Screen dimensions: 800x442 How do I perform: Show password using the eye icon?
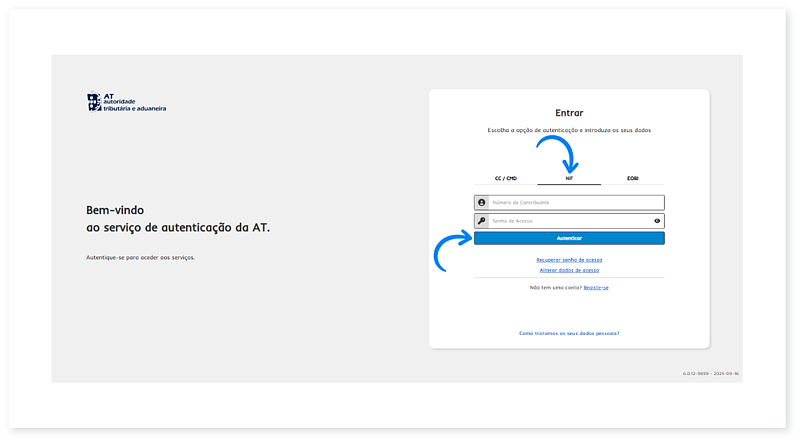pos(657,221)
